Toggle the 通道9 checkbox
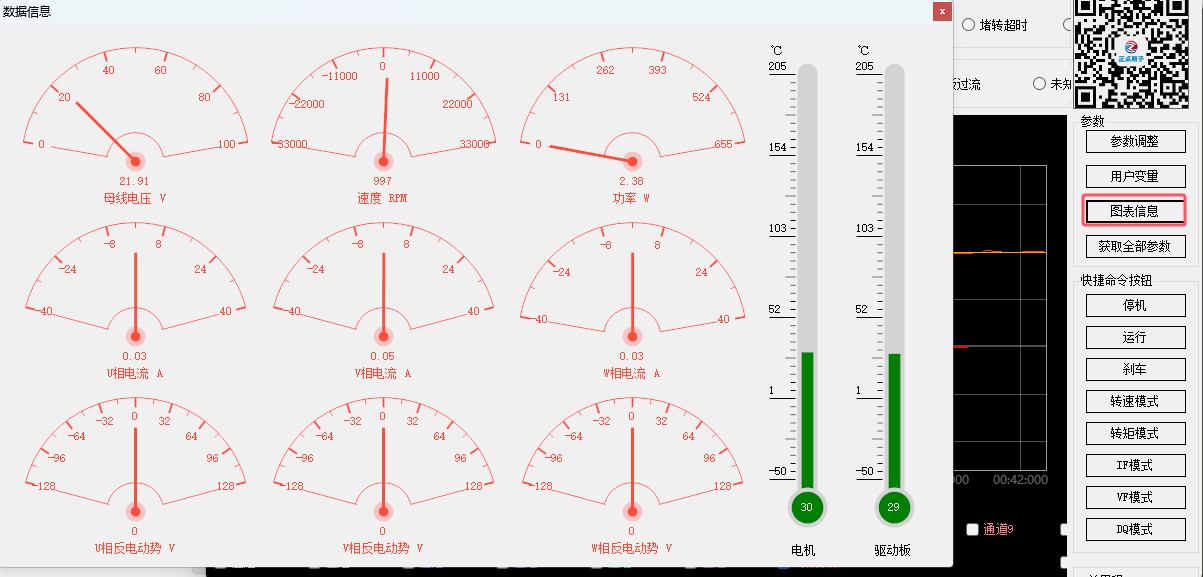This screenshot has width=1203, height=577. [972, 529]
